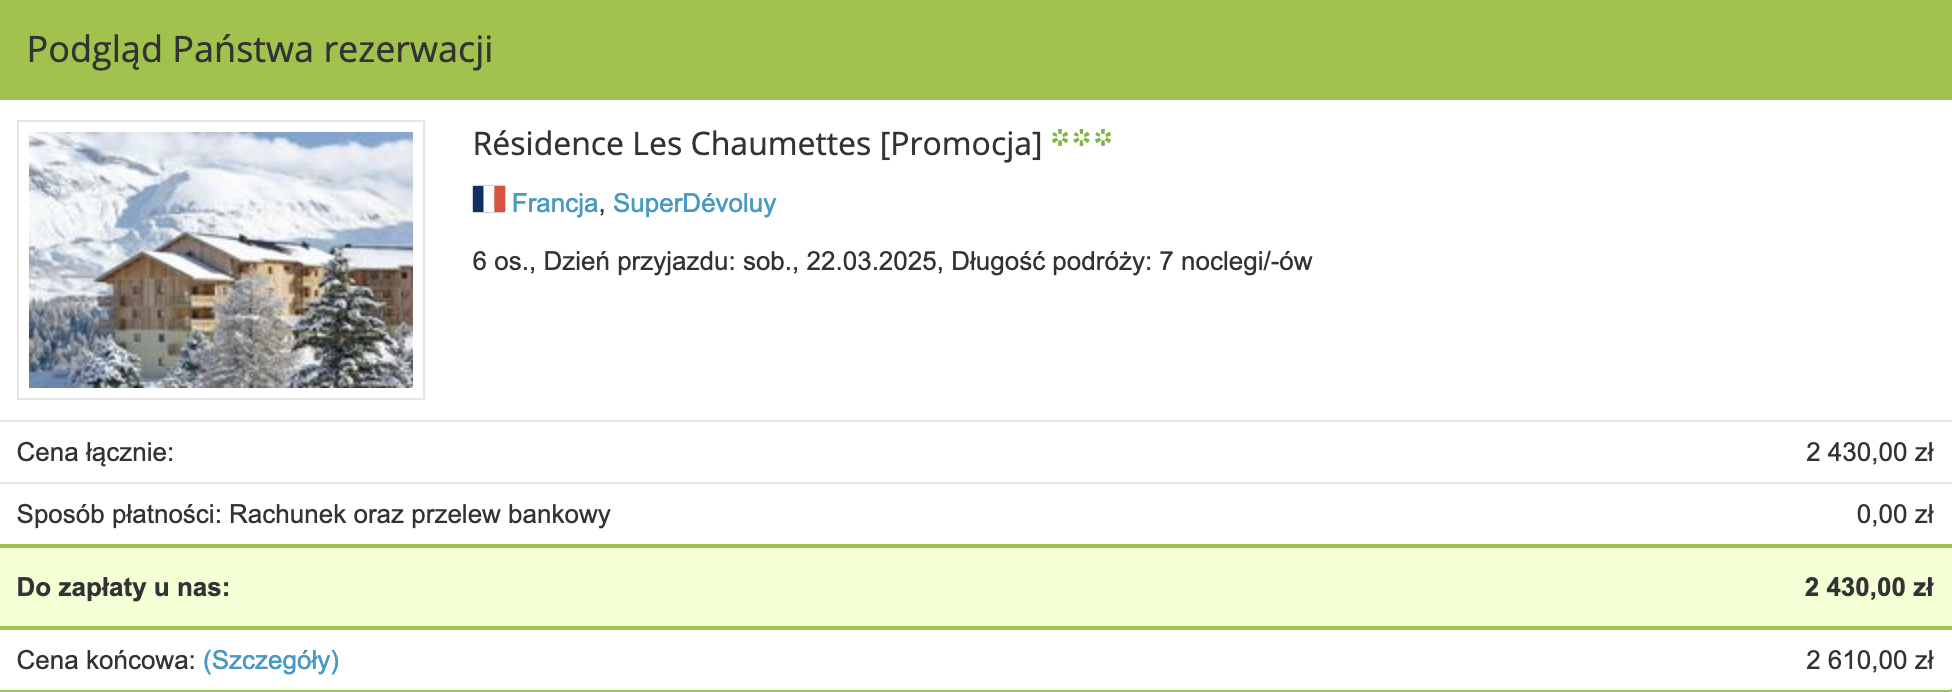Click the bold 2 430,00 zł amount due
The height and width of the screenshot is (692, 1952).
tap(1869, 587)
